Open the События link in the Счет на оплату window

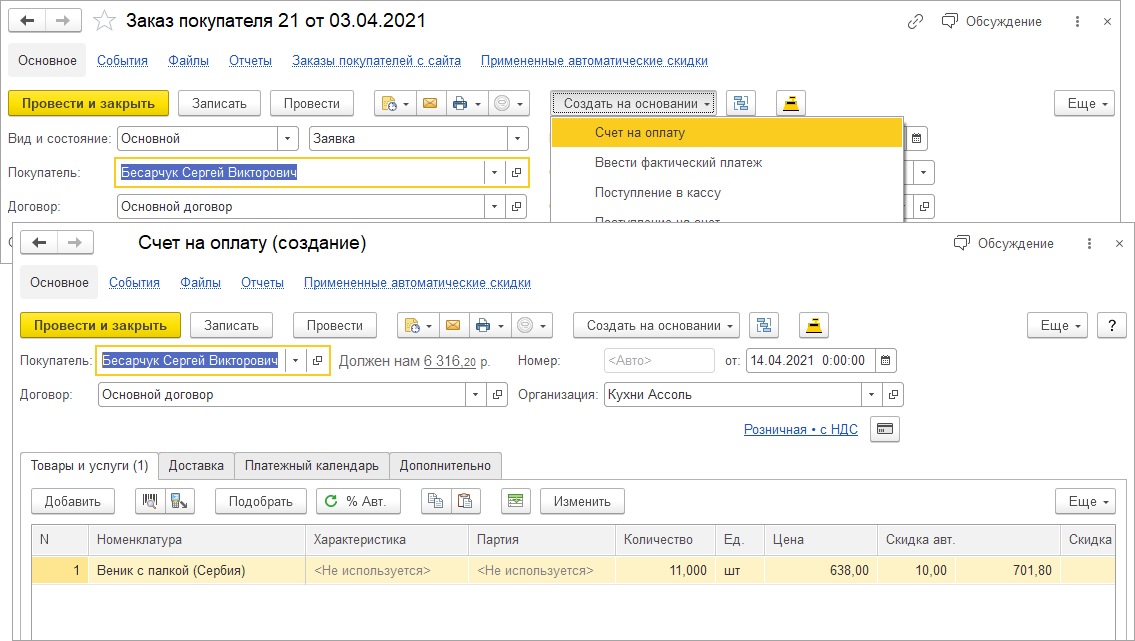(x=135, y=283)
